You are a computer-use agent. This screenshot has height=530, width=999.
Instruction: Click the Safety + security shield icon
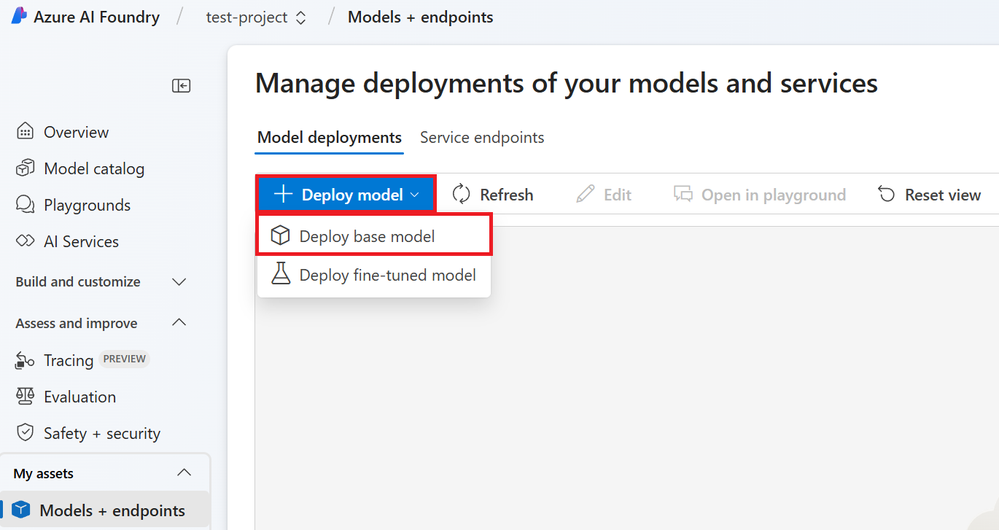[x=25, y=433]
